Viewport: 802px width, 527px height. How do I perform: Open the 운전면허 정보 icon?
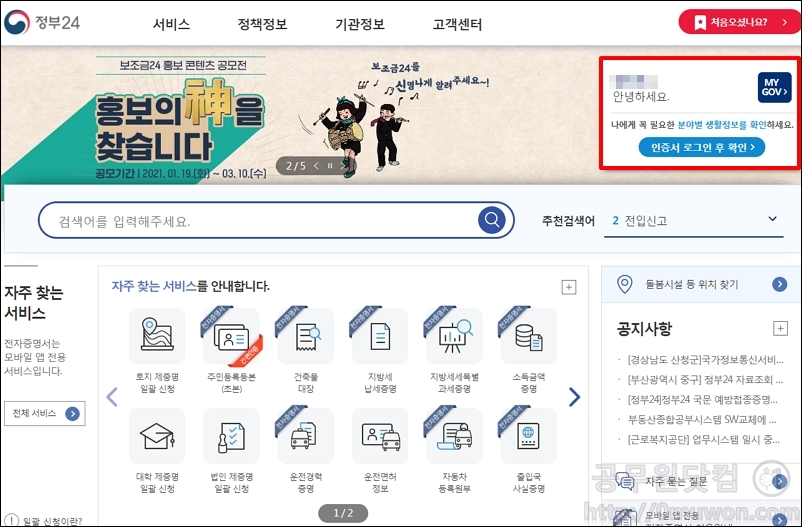(x=380, y=436)
